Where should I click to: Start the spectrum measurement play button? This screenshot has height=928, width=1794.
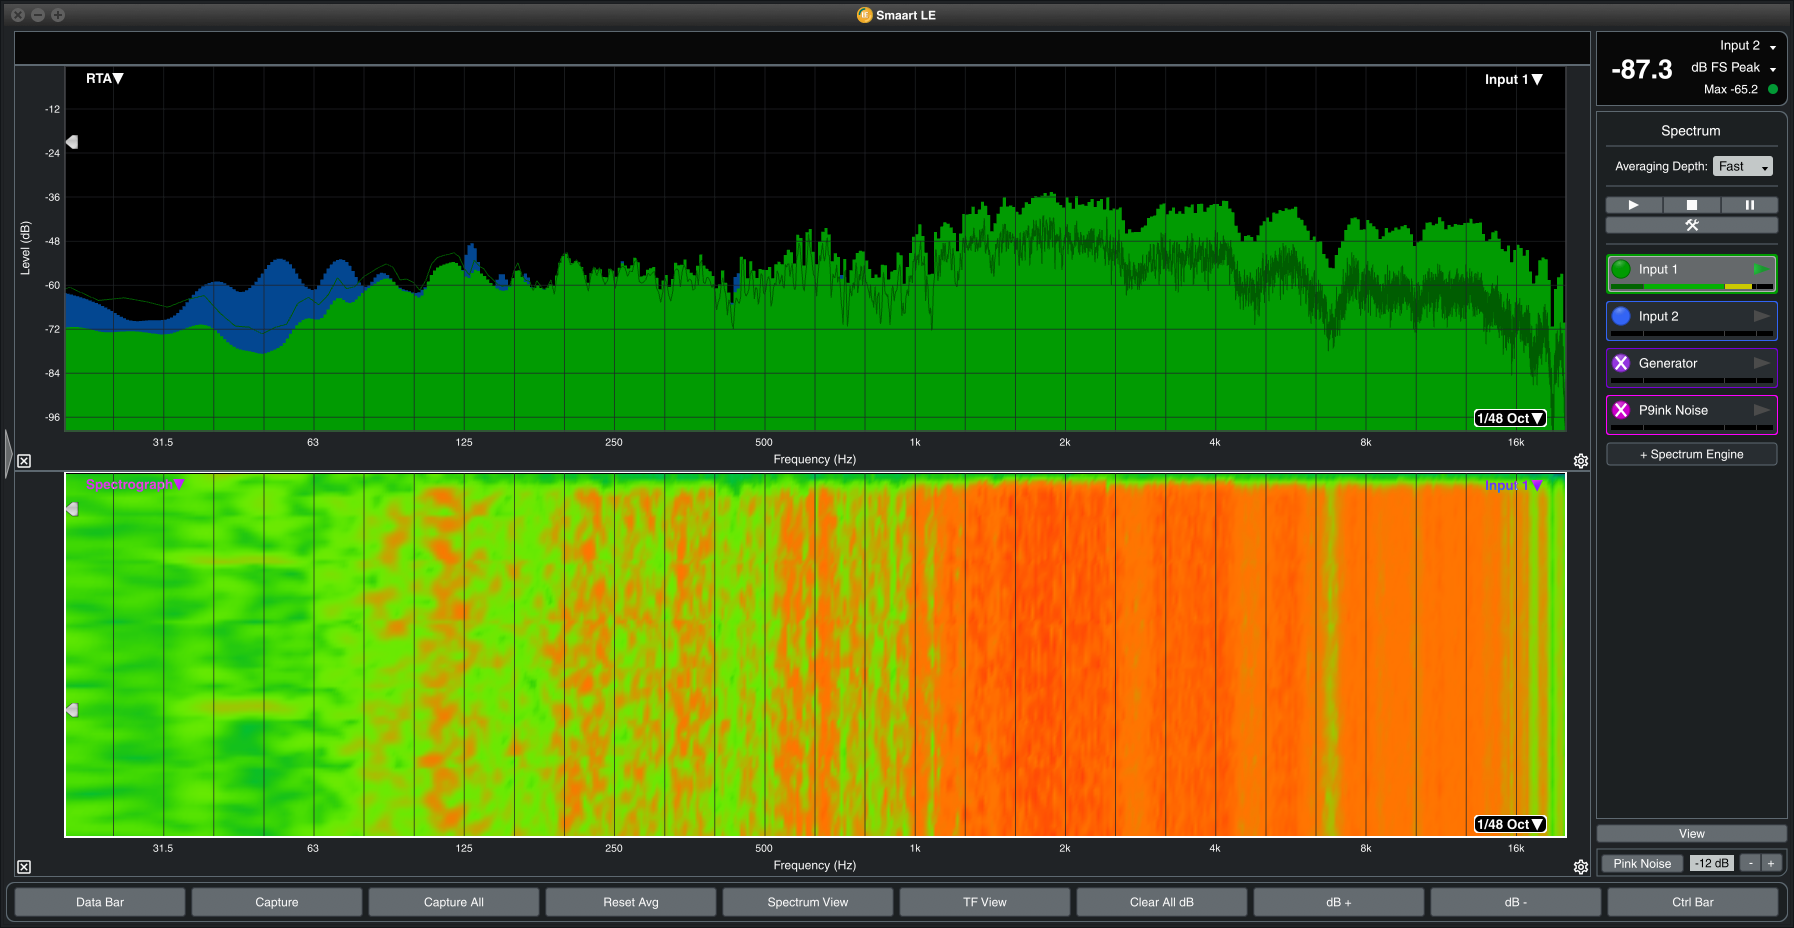[x=1634, y=205]
